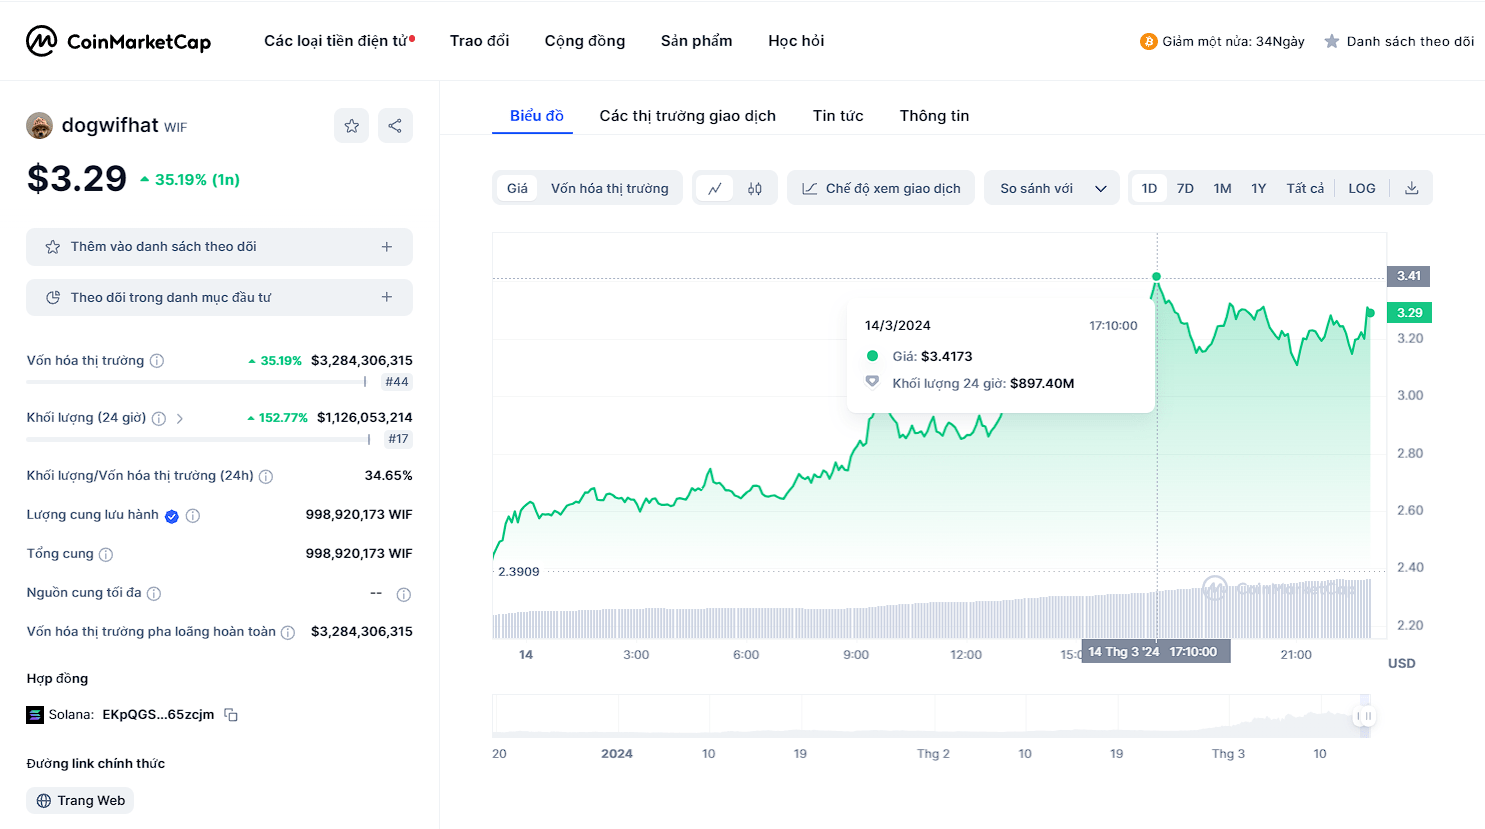This screenshot has width=1485, height=829.
Task: Click 35.19% (1n) price change
Action: pyautogui.click(x=190, y=180)
